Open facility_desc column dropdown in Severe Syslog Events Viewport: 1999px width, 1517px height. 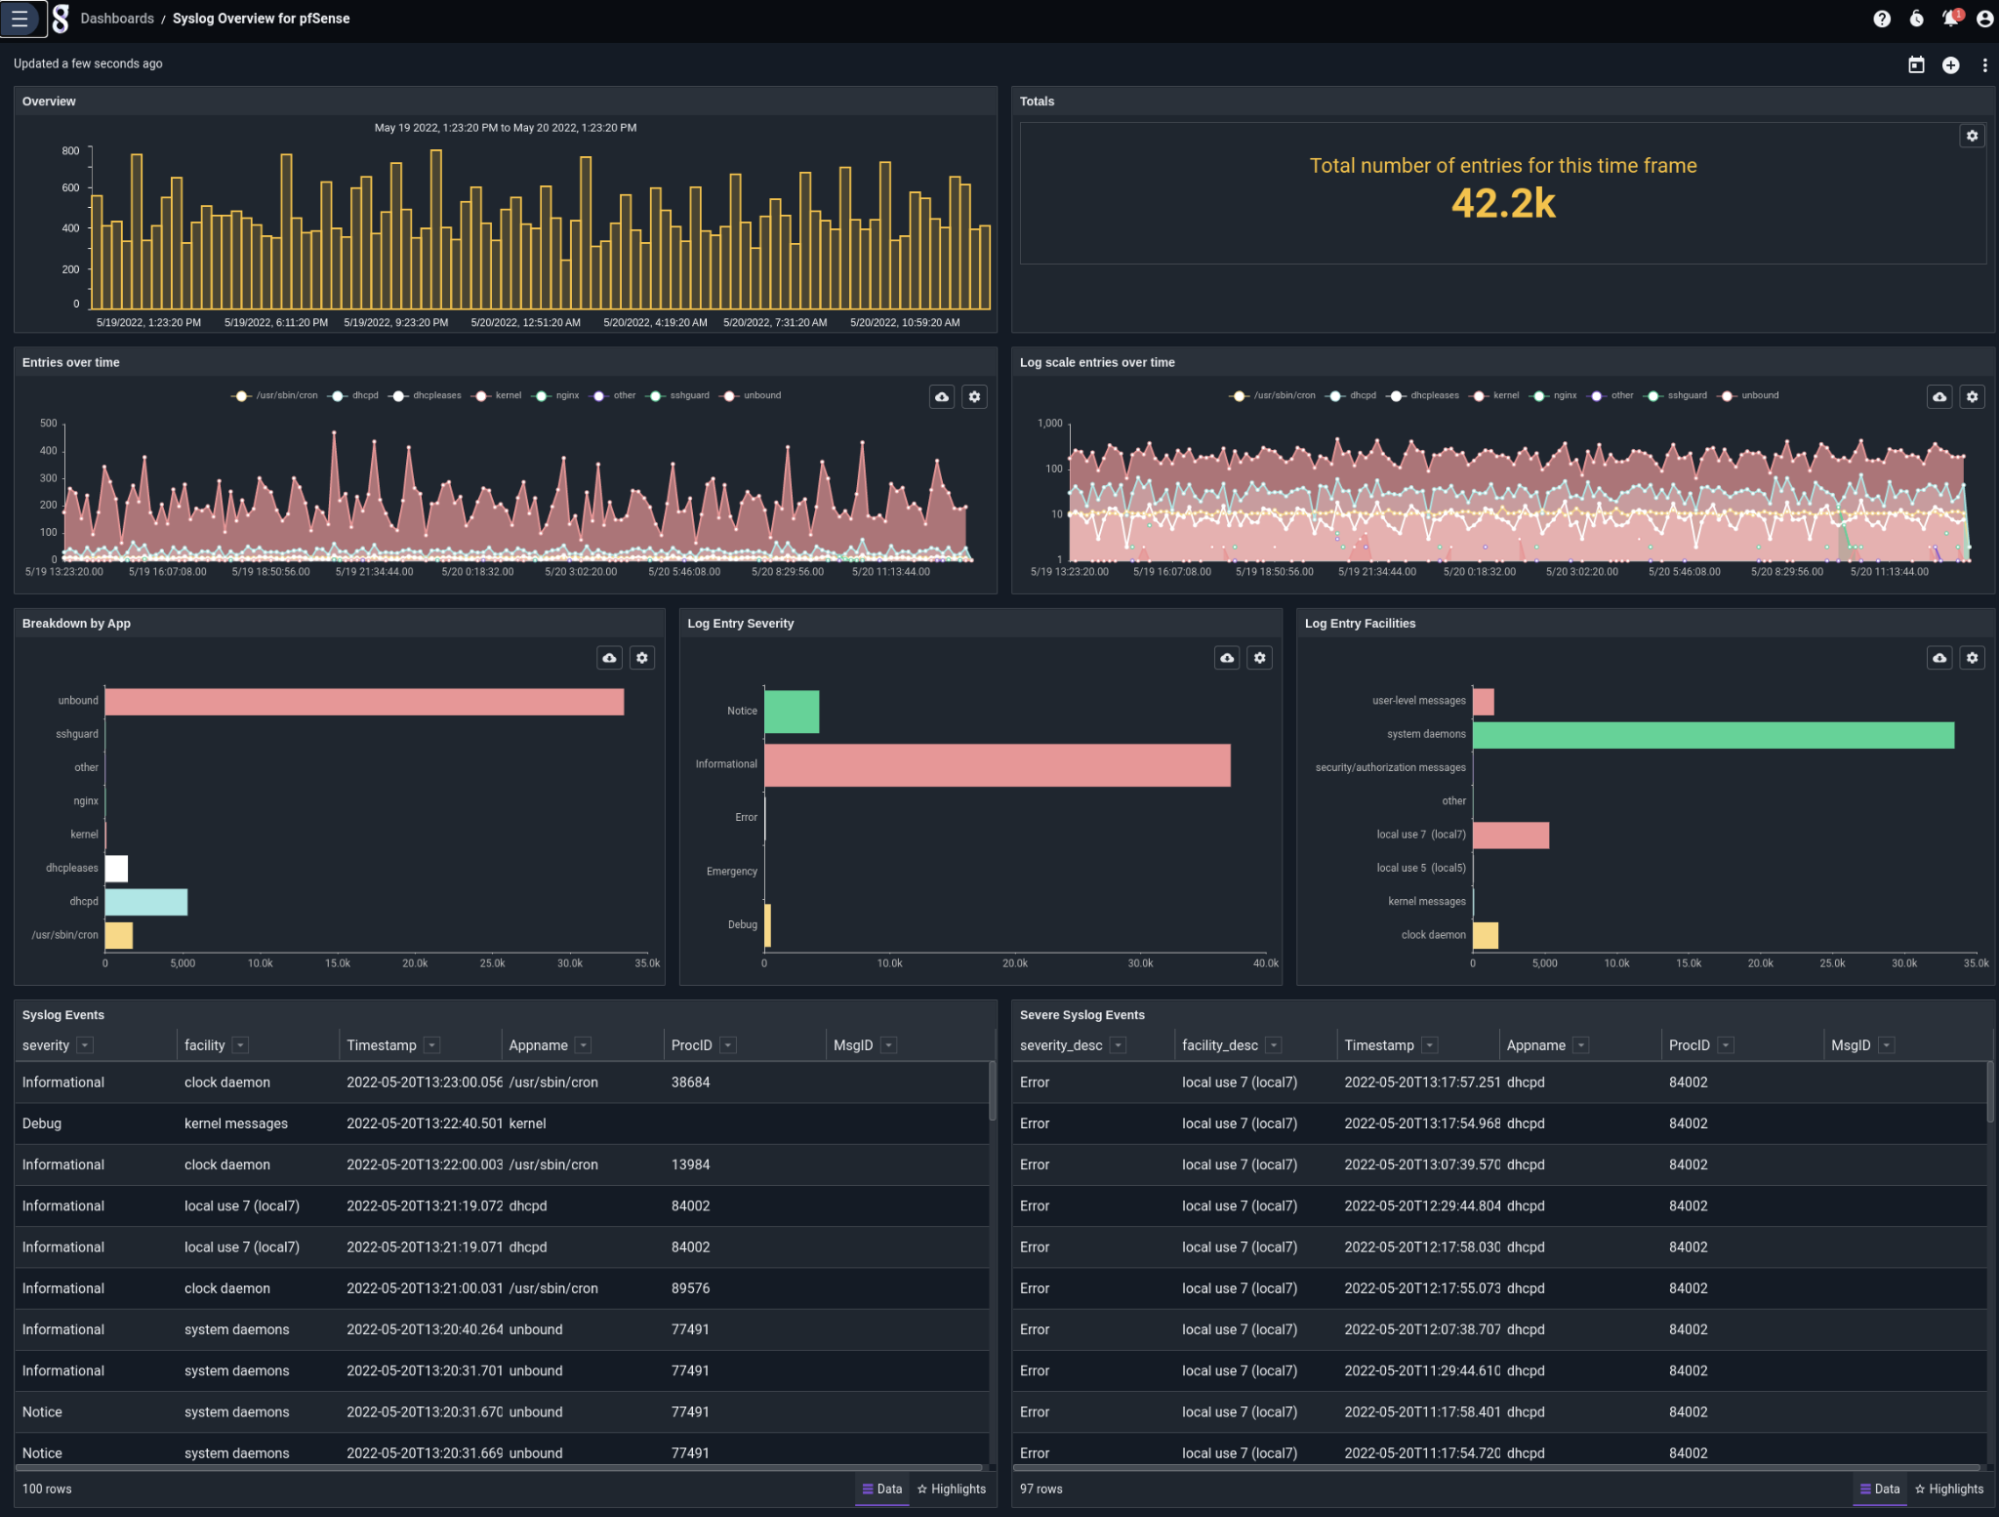1273,1046
